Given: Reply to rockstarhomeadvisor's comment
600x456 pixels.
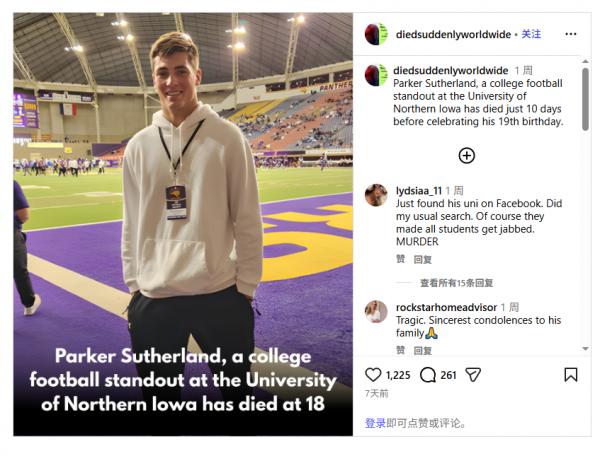Looking at the screenshot, I should 422,351.
